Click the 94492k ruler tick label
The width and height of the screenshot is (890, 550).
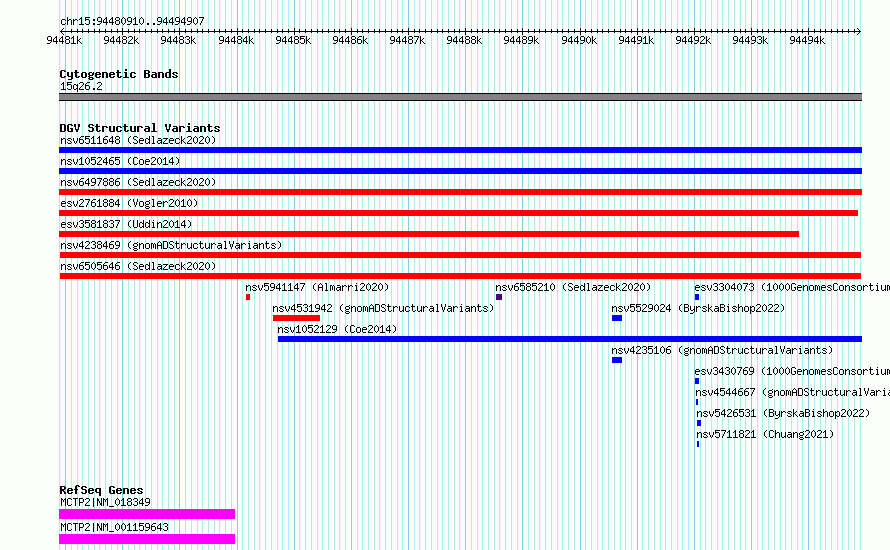(693, 40)
